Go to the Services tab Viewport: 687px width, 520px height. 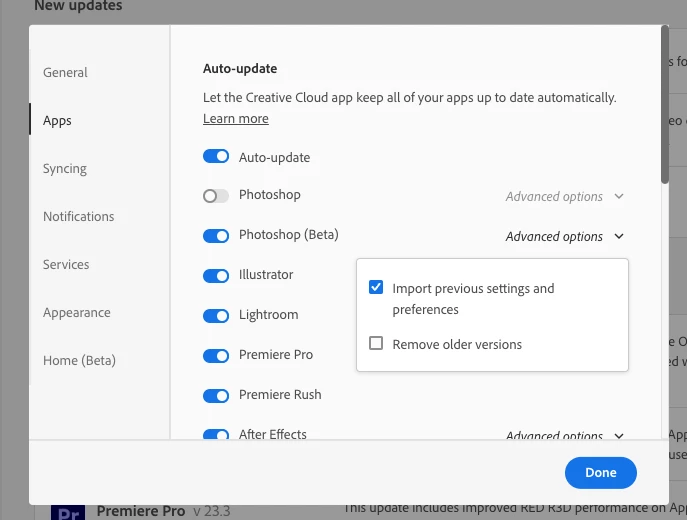(x=66, y=265)
